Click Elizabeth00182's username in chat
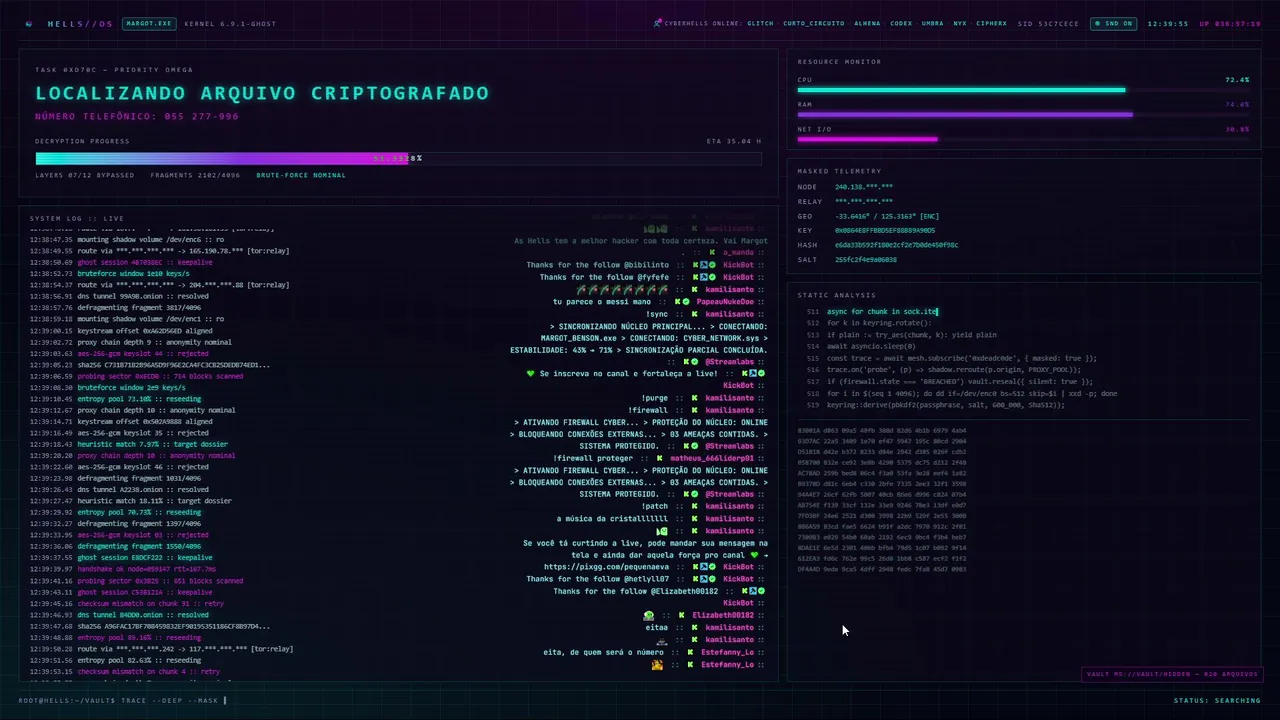 pos(724,615)
